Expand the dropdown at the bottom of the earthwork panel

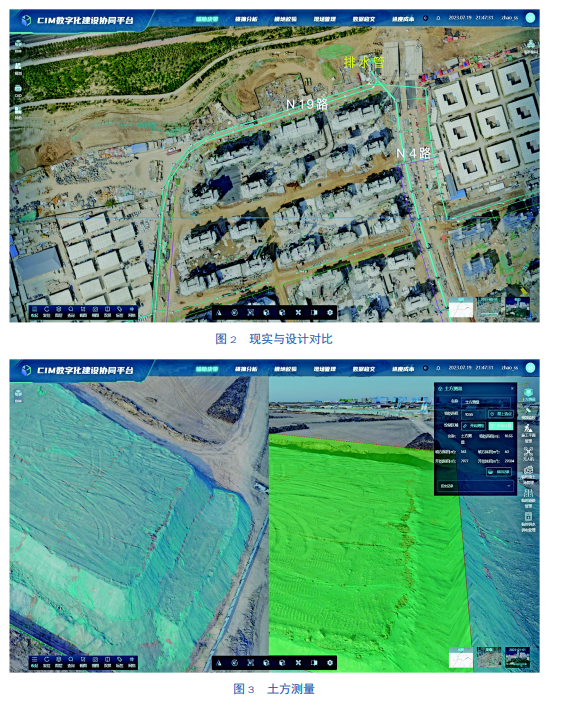pyautogui.click(x=476, y=486)
